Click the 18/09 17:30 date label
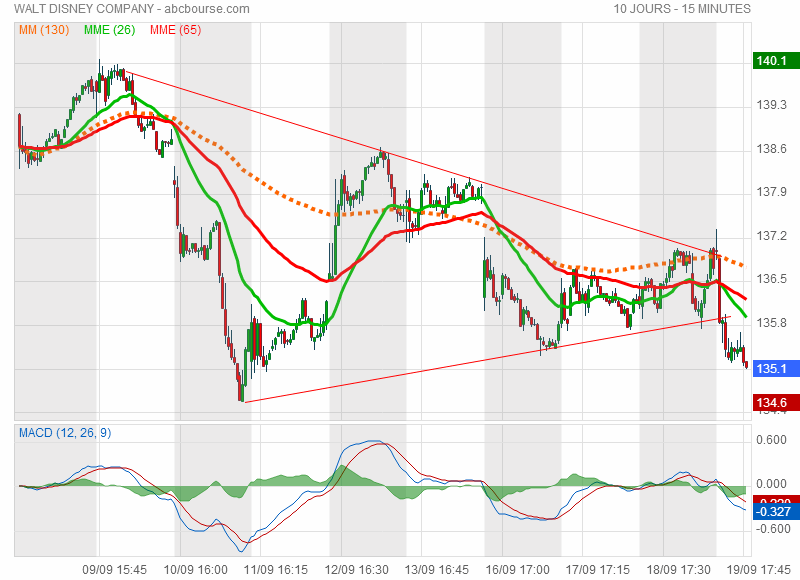The image size is (800, 580). [x=678, y=570]
